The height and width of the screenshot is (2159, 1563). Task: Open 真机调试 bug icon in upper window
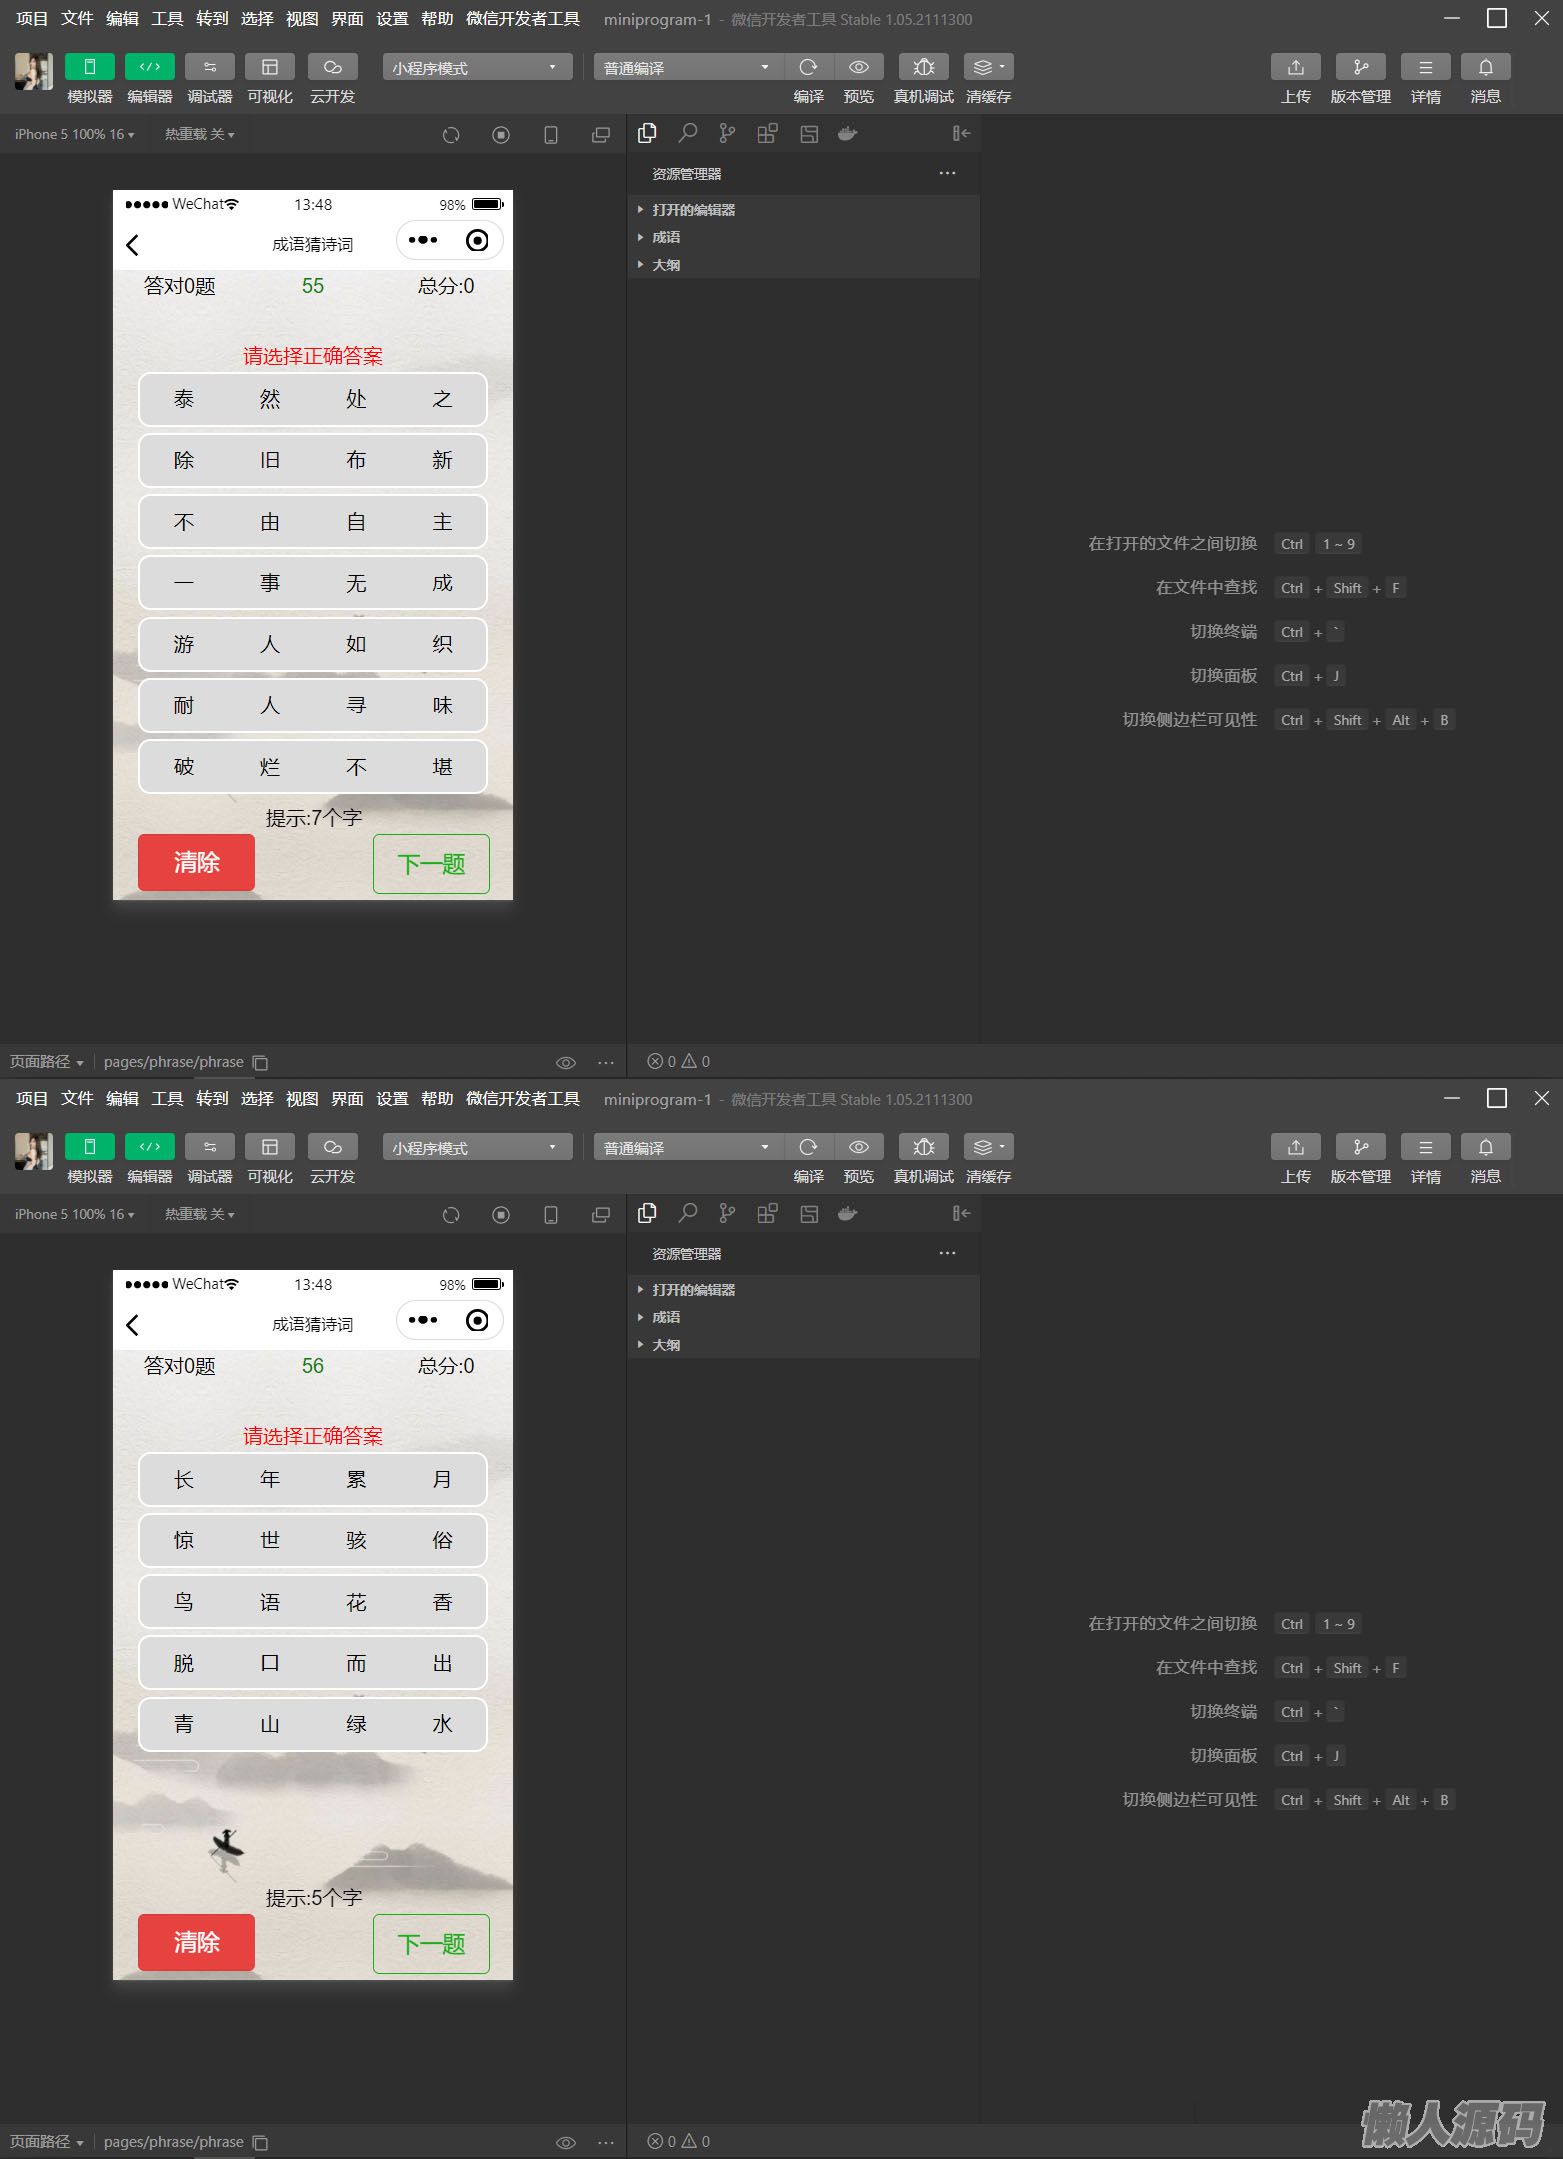pos(924,67)
